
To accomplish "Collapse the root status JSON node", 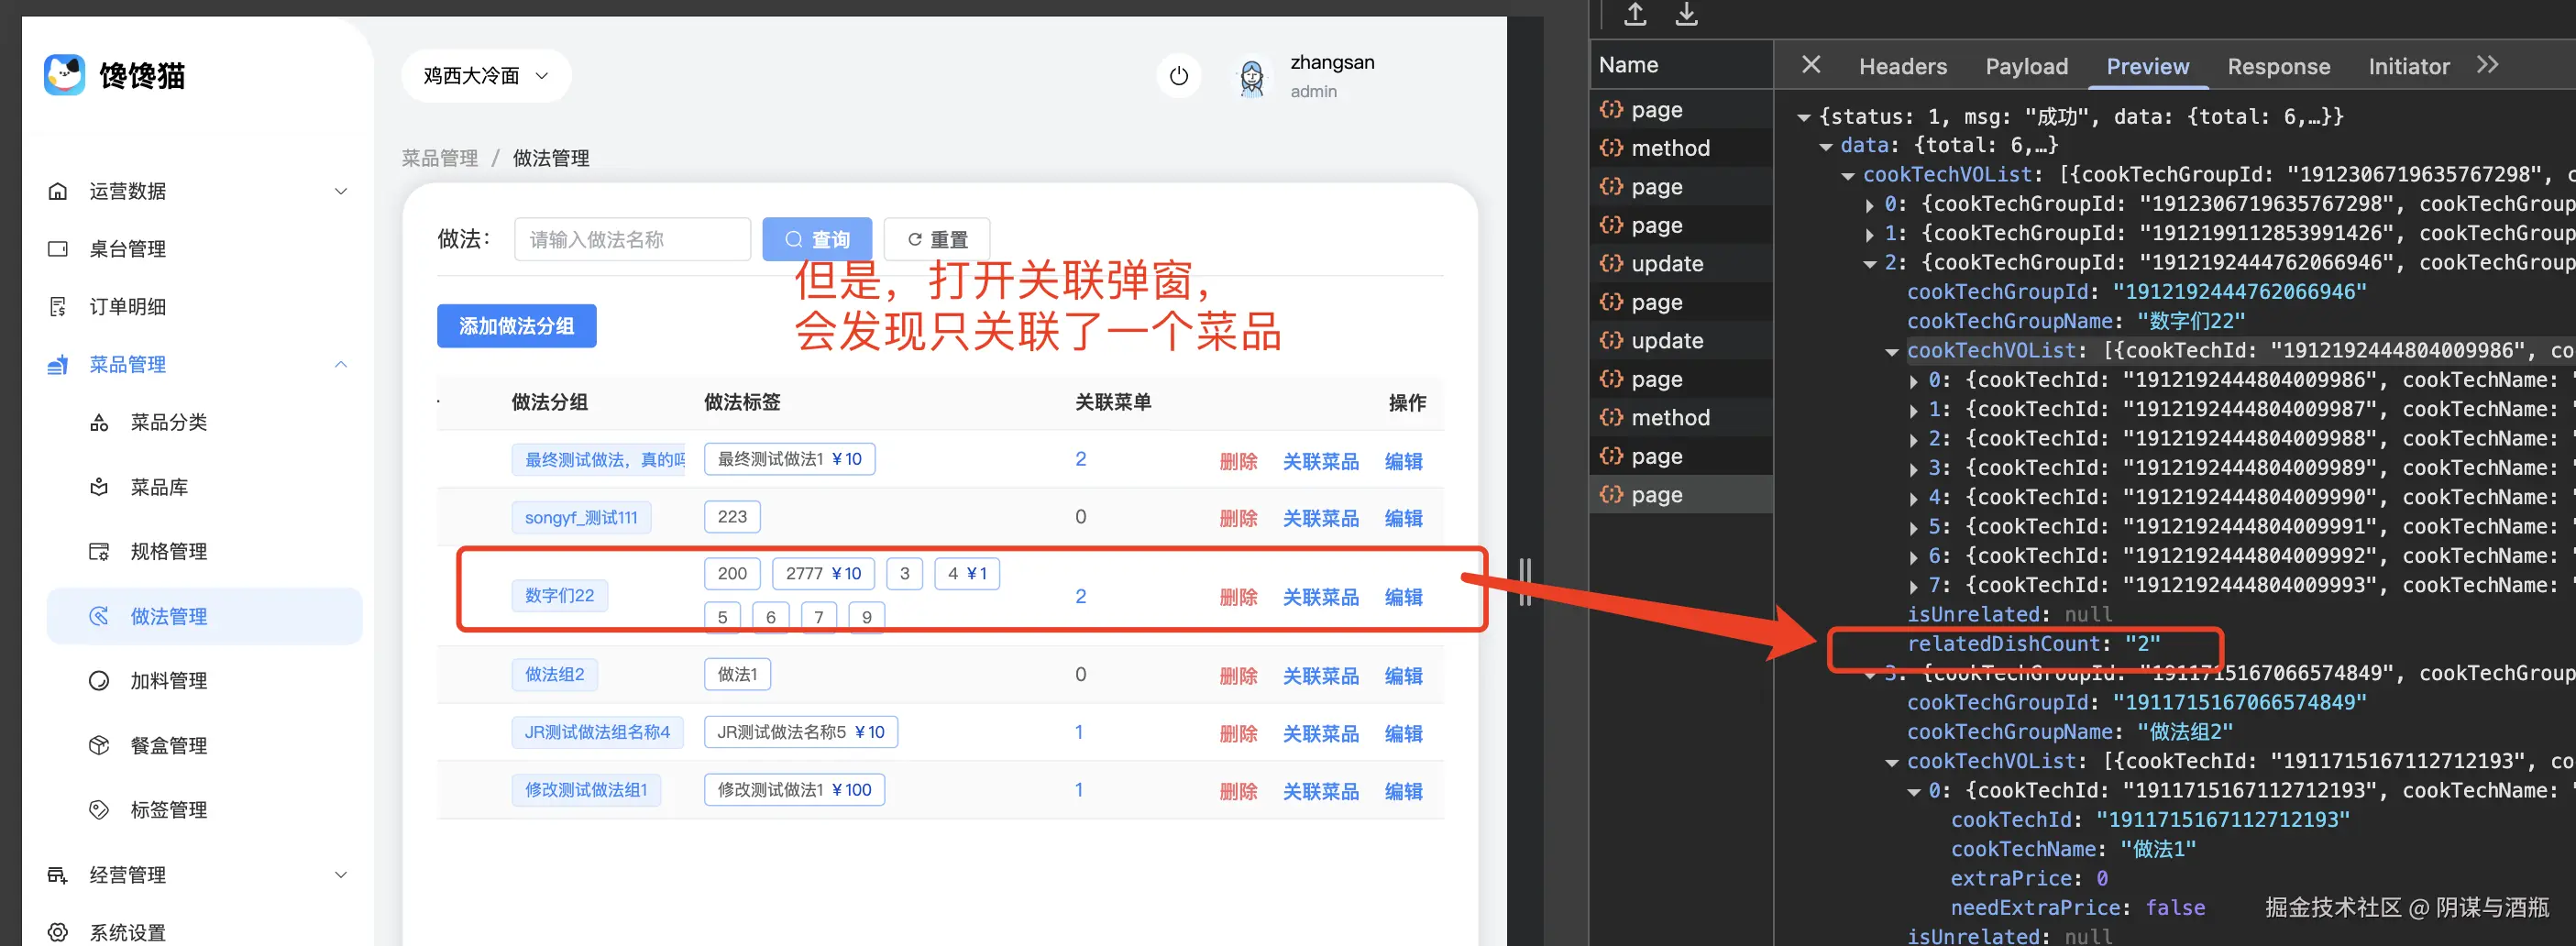I will click(1804, 118).
